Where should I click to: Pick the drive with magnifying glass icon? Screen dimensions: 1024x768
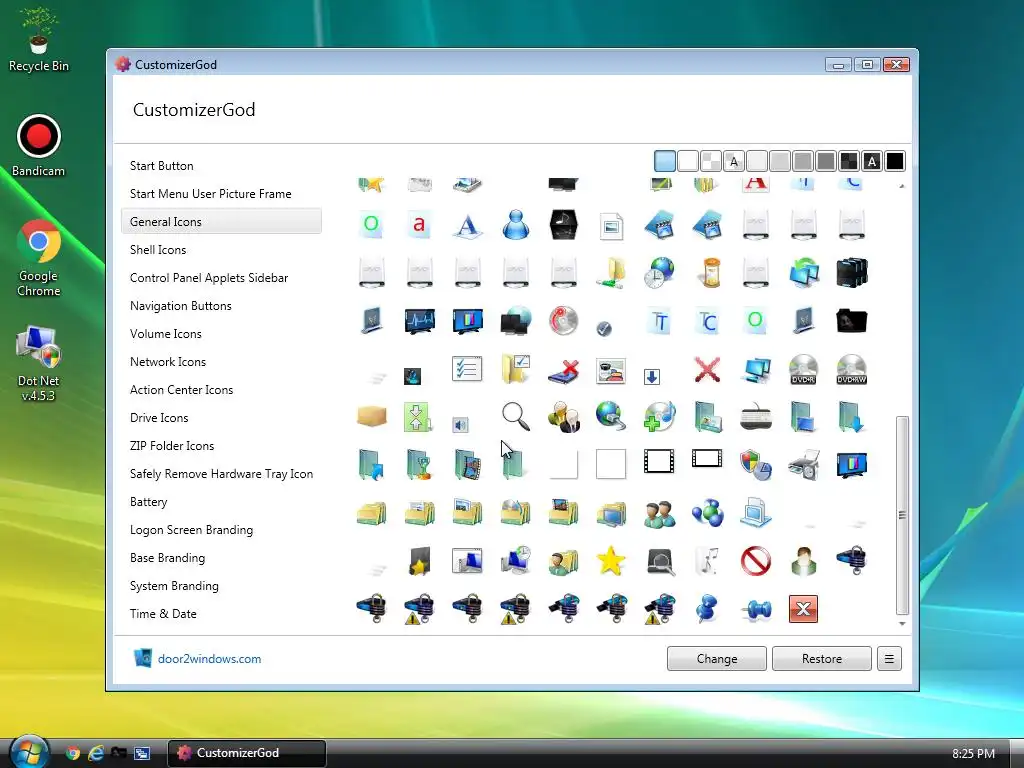point(659,561)
